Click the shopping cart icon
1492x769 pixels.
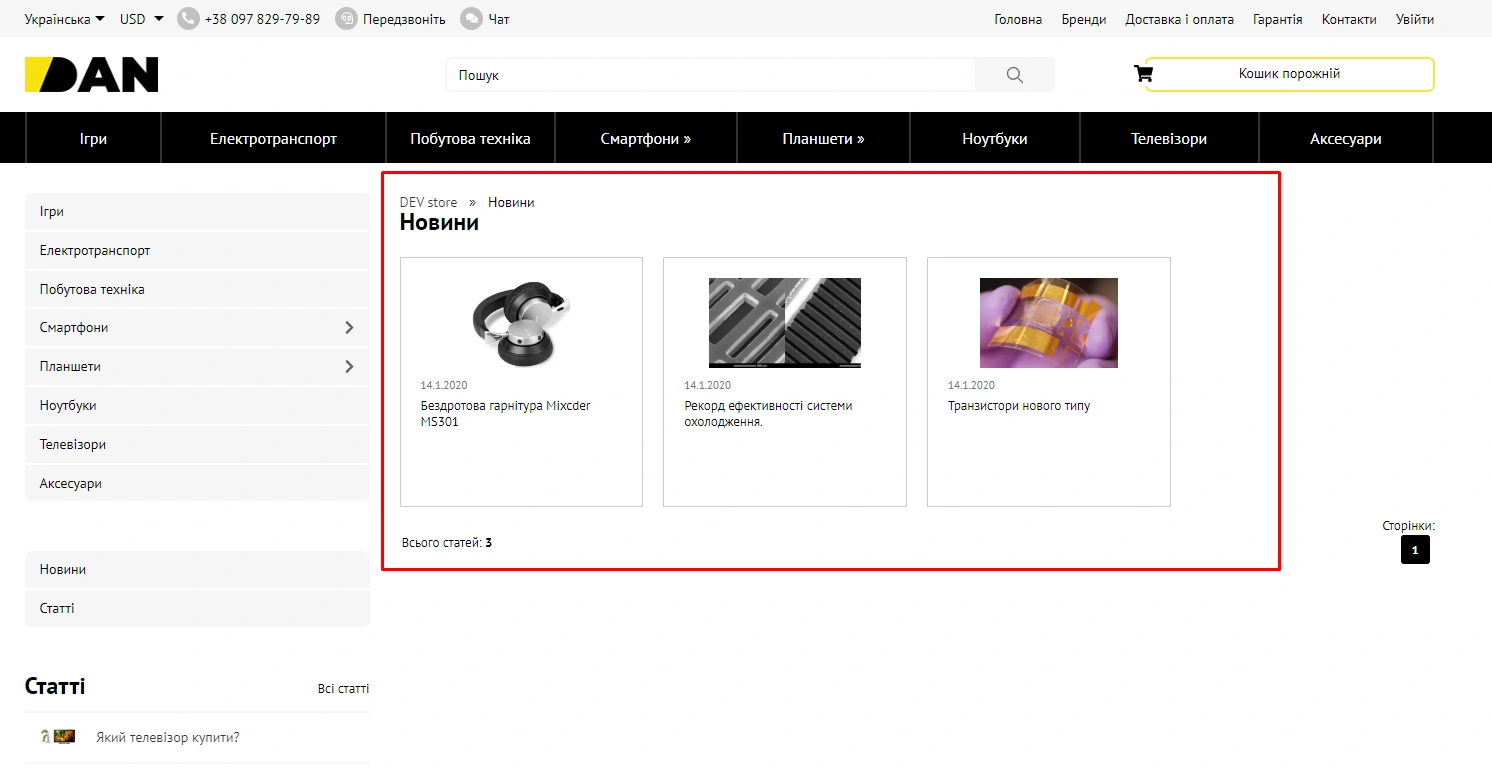(1143, 74)
